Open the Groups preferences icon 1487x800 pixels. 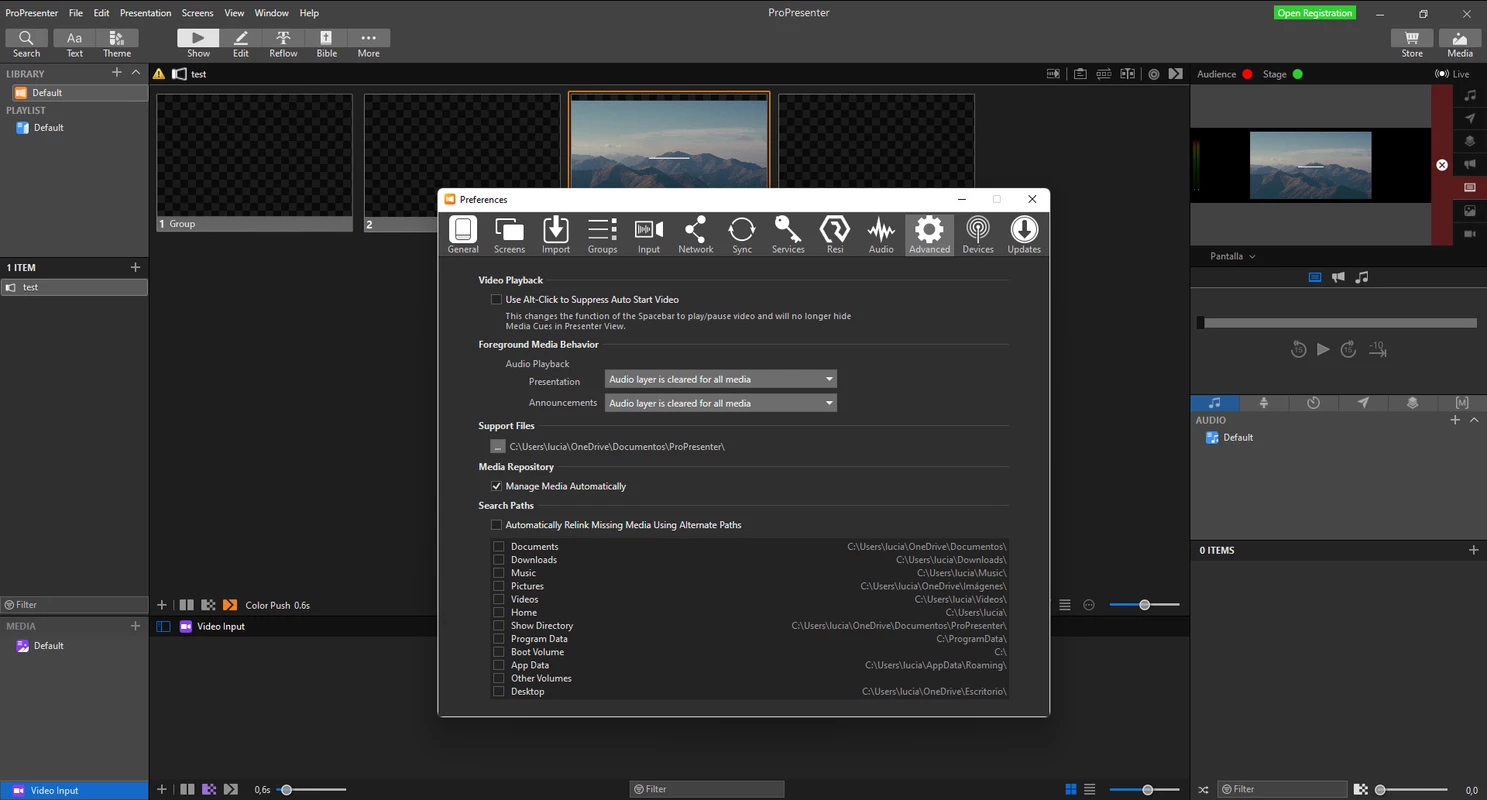pyautogui.click(x=602, y=235)
